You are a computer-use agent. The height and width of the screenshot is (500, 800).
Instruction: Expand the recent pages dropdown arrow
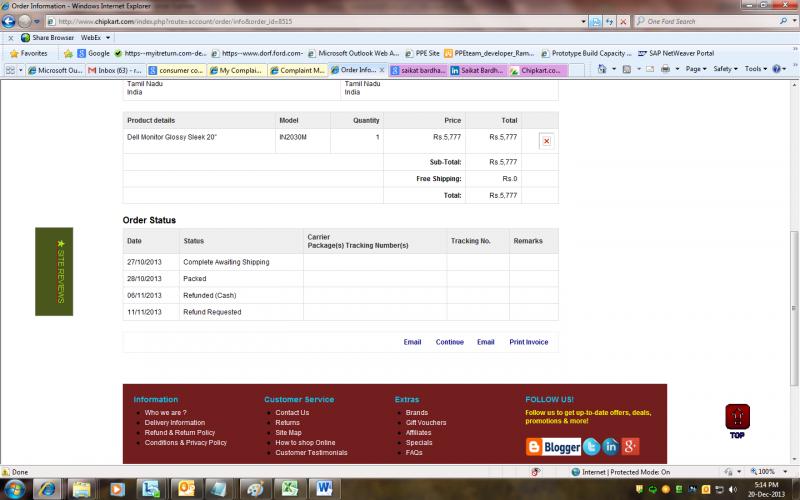tap(37, 21)
